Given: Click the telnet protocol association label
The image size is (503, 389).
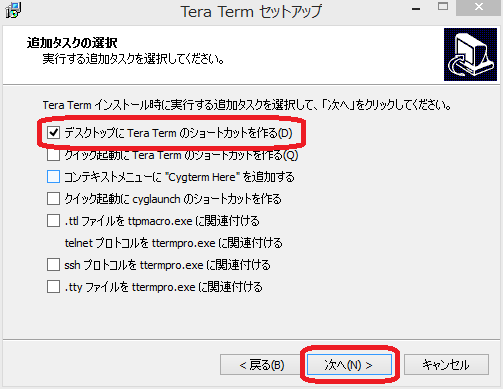Looking at the screenshot, I should point(174,243).
